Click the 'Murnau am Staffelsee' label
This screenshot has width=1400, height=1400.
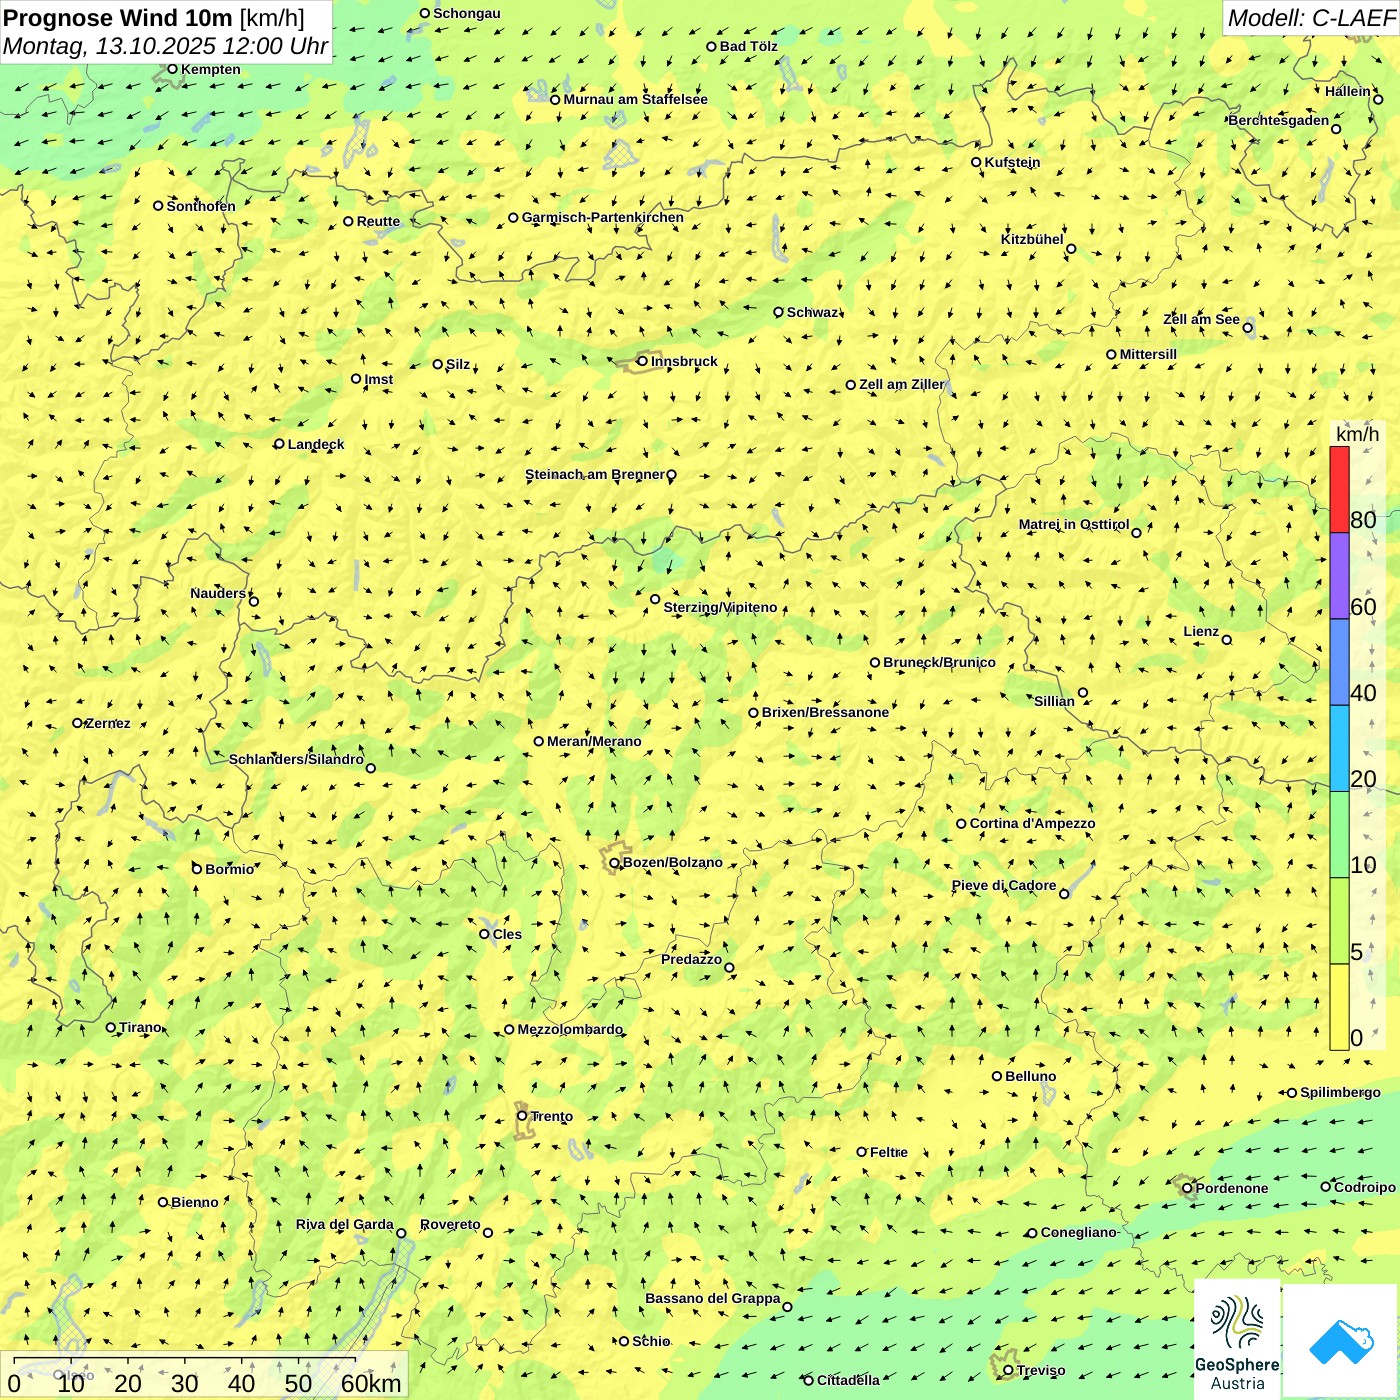(635, 99)
